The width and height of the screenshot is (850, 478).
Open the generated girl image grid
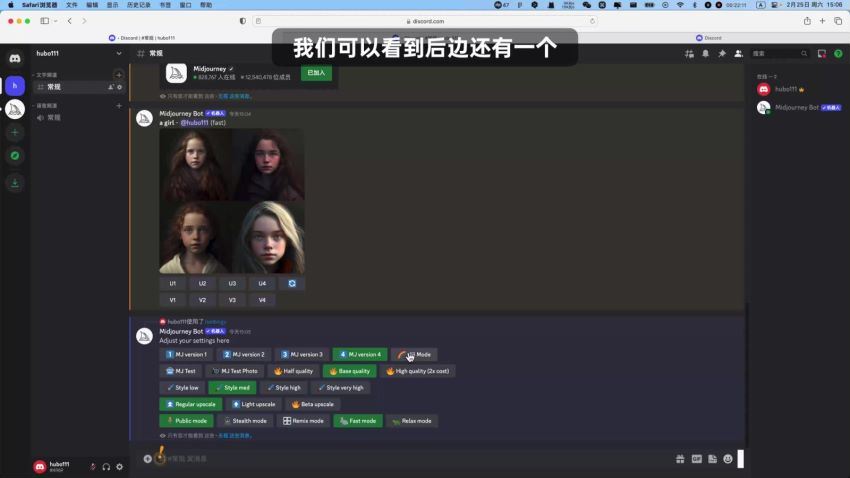(232, 201)
